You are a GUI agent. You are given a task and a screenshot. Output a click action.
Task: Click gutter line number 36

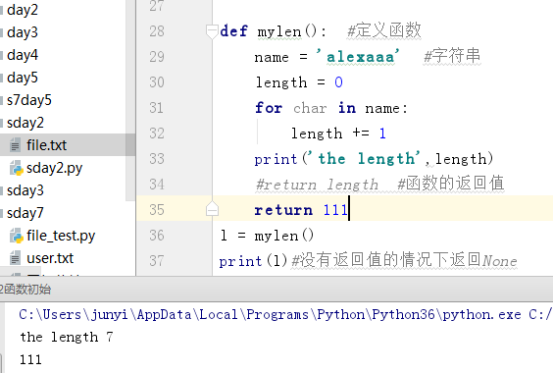[157, 235]
